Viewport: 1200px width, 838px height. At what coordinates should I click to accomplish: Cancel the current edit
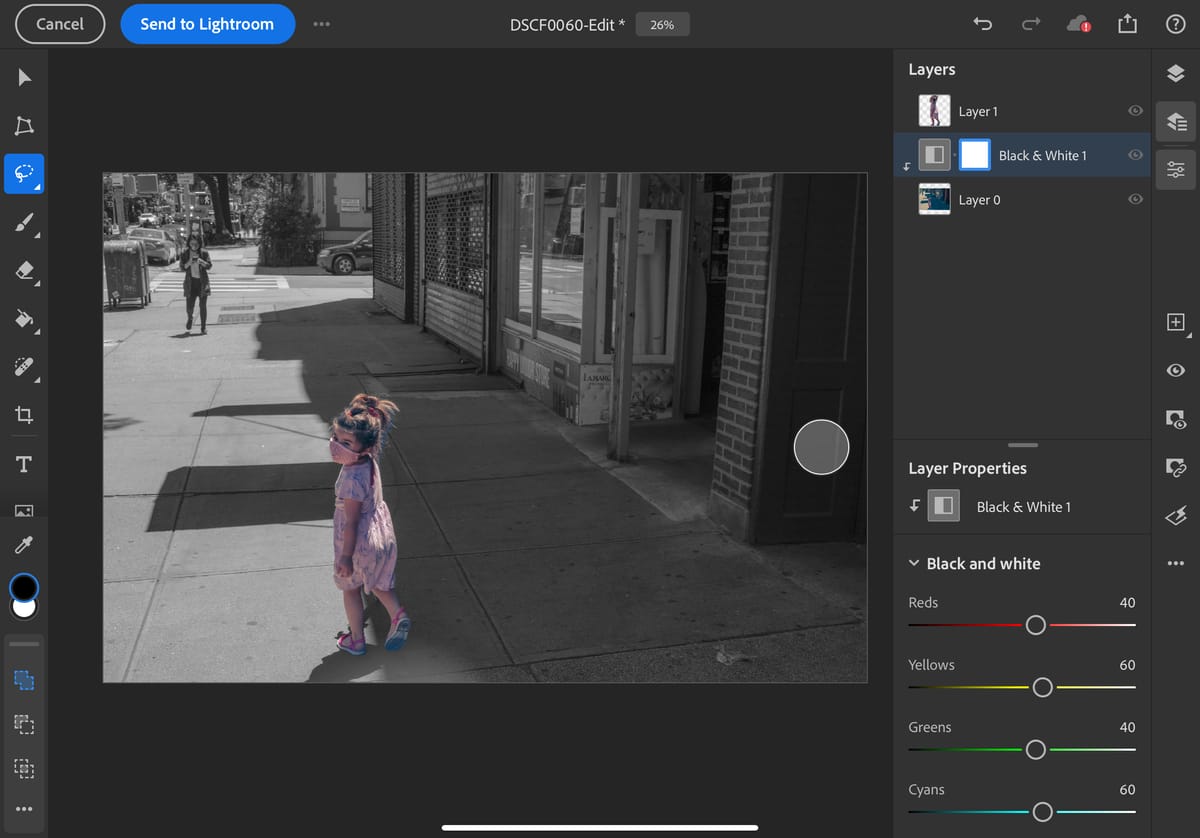click(x=59, y=24)
